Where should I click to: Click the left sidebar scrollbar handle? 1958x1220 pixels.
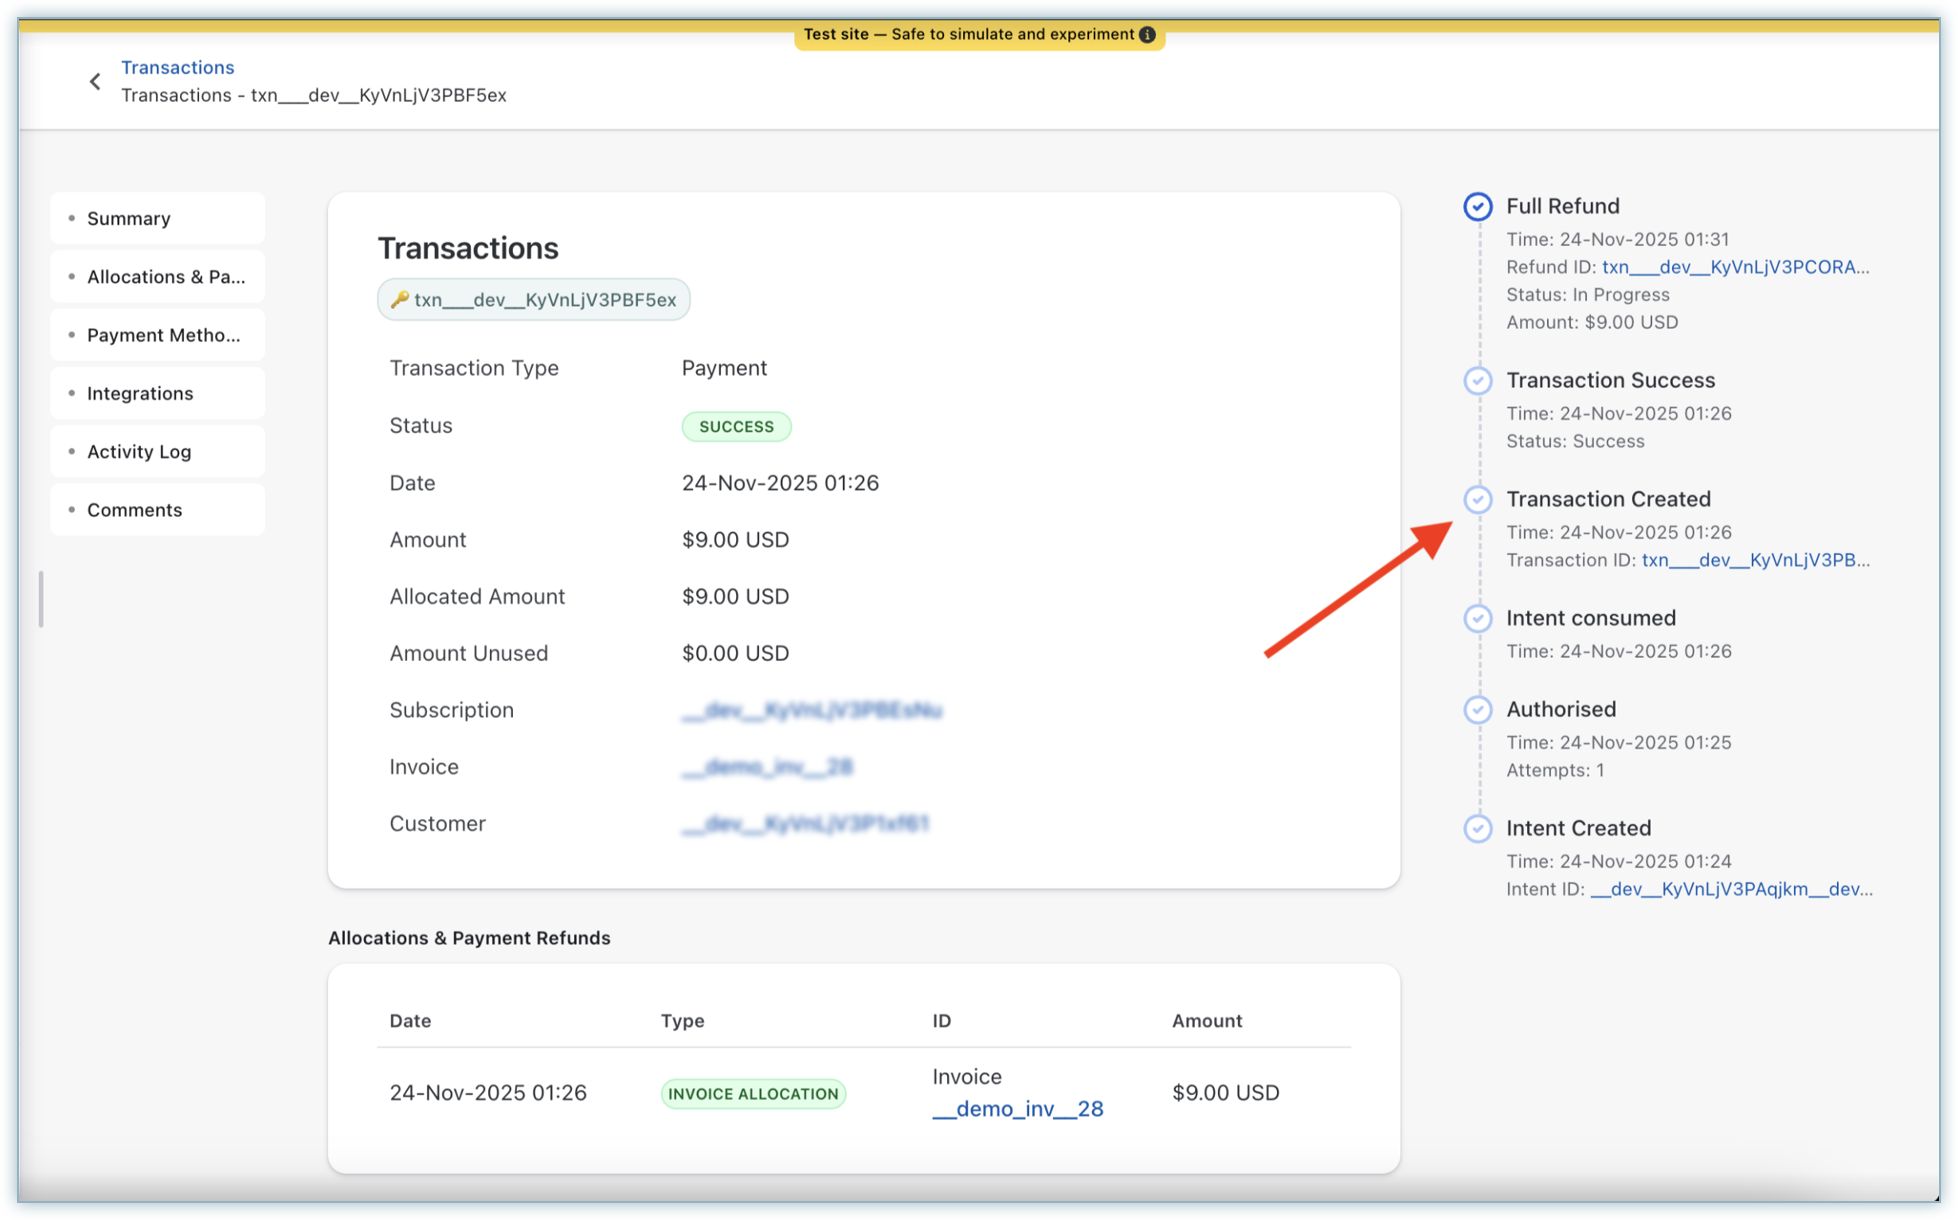(x=41, y=599)
